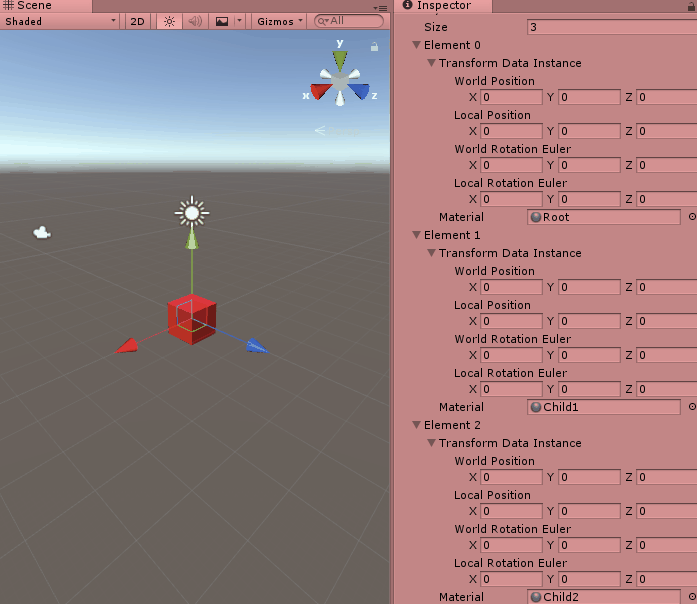Image resolution: width=697 pixels, height=604 pixels.
Task: Click Element 2 Local Position X field
Action: (x=511, y=511)
